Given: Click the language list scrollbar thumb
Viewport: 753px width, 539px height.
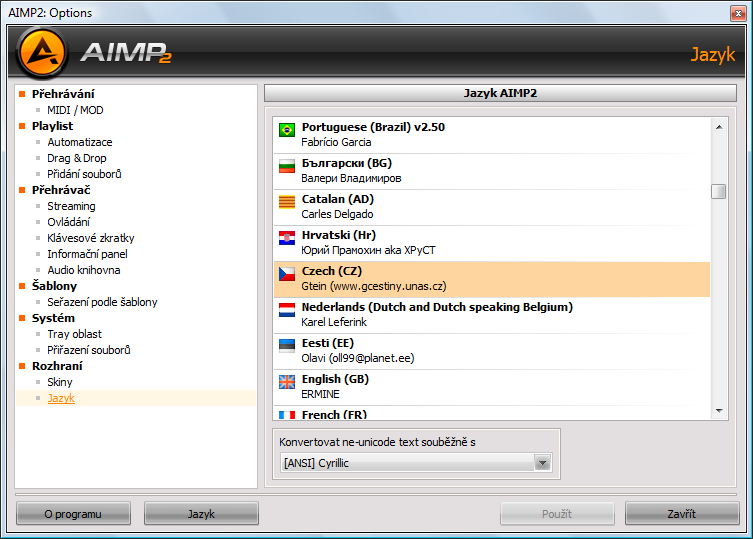Looking at the screenshot, I should point(719,191).
